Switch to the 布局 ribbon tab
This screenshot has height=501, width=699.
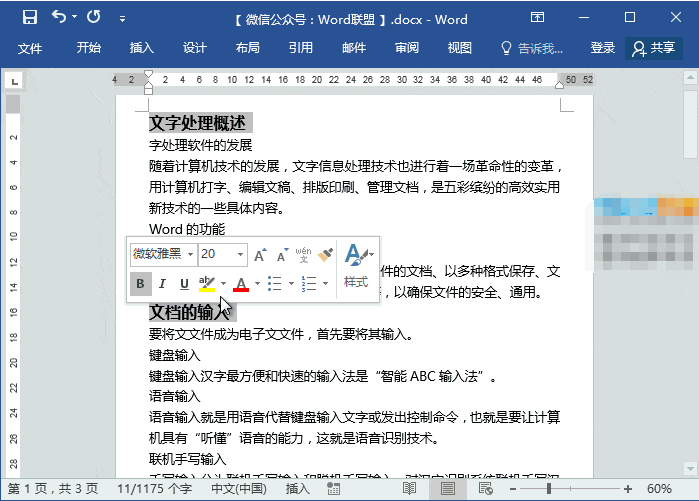[248, 48]
